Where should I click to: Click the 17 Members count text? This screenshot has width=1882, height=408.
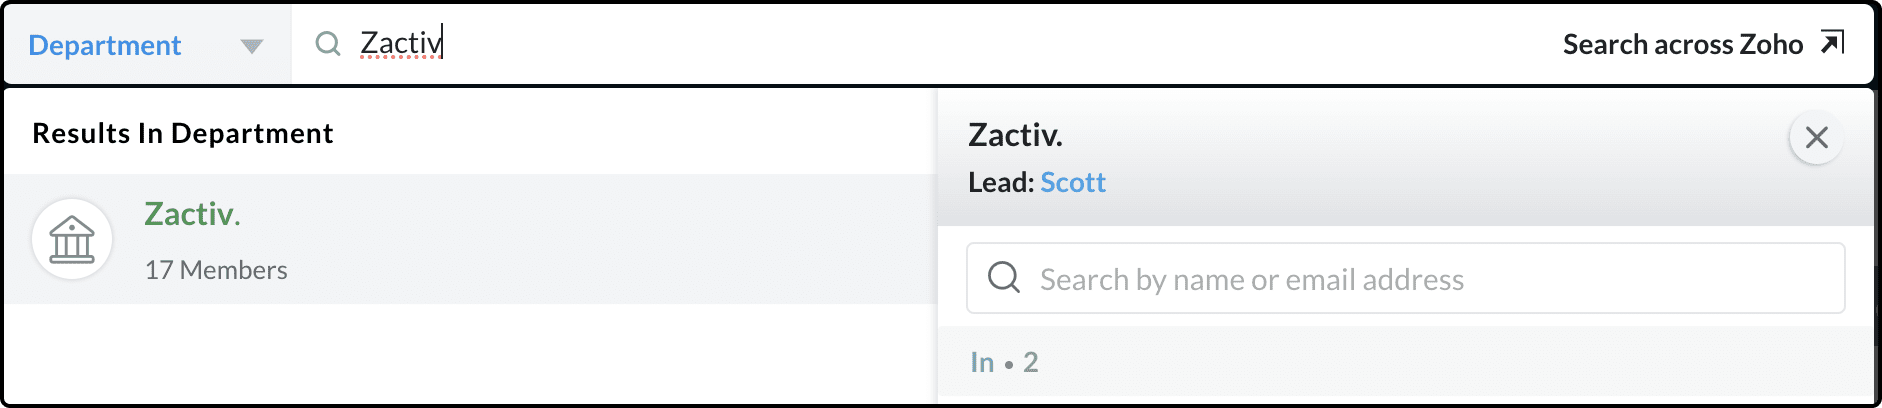[216, 270]
